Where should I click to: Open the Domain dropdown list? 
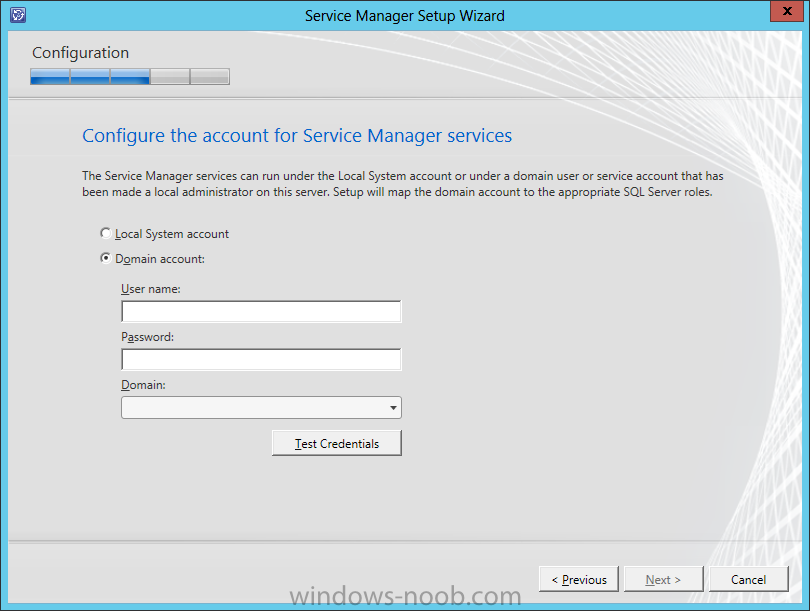(261, 408)
